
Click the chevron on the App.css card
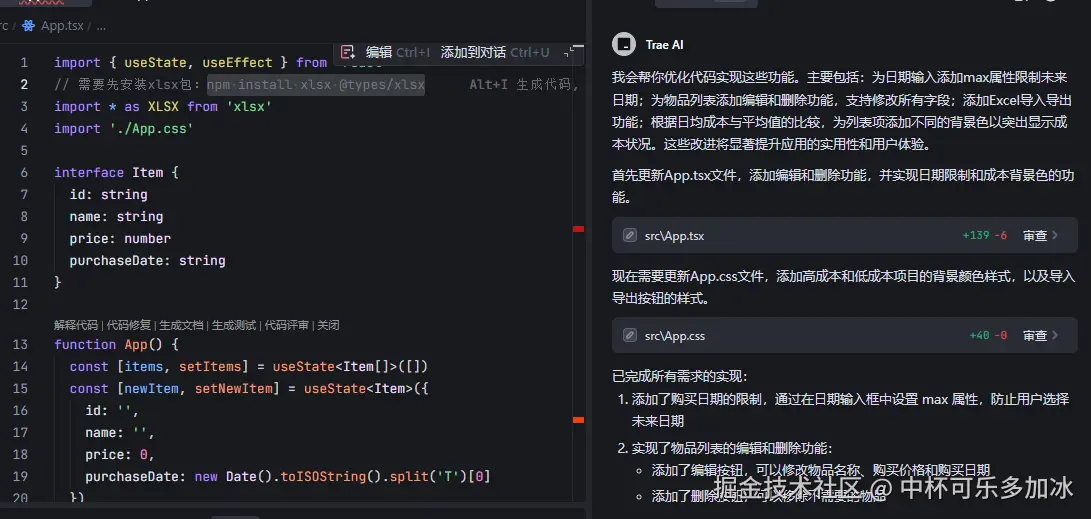click(x=1056, y=335)
